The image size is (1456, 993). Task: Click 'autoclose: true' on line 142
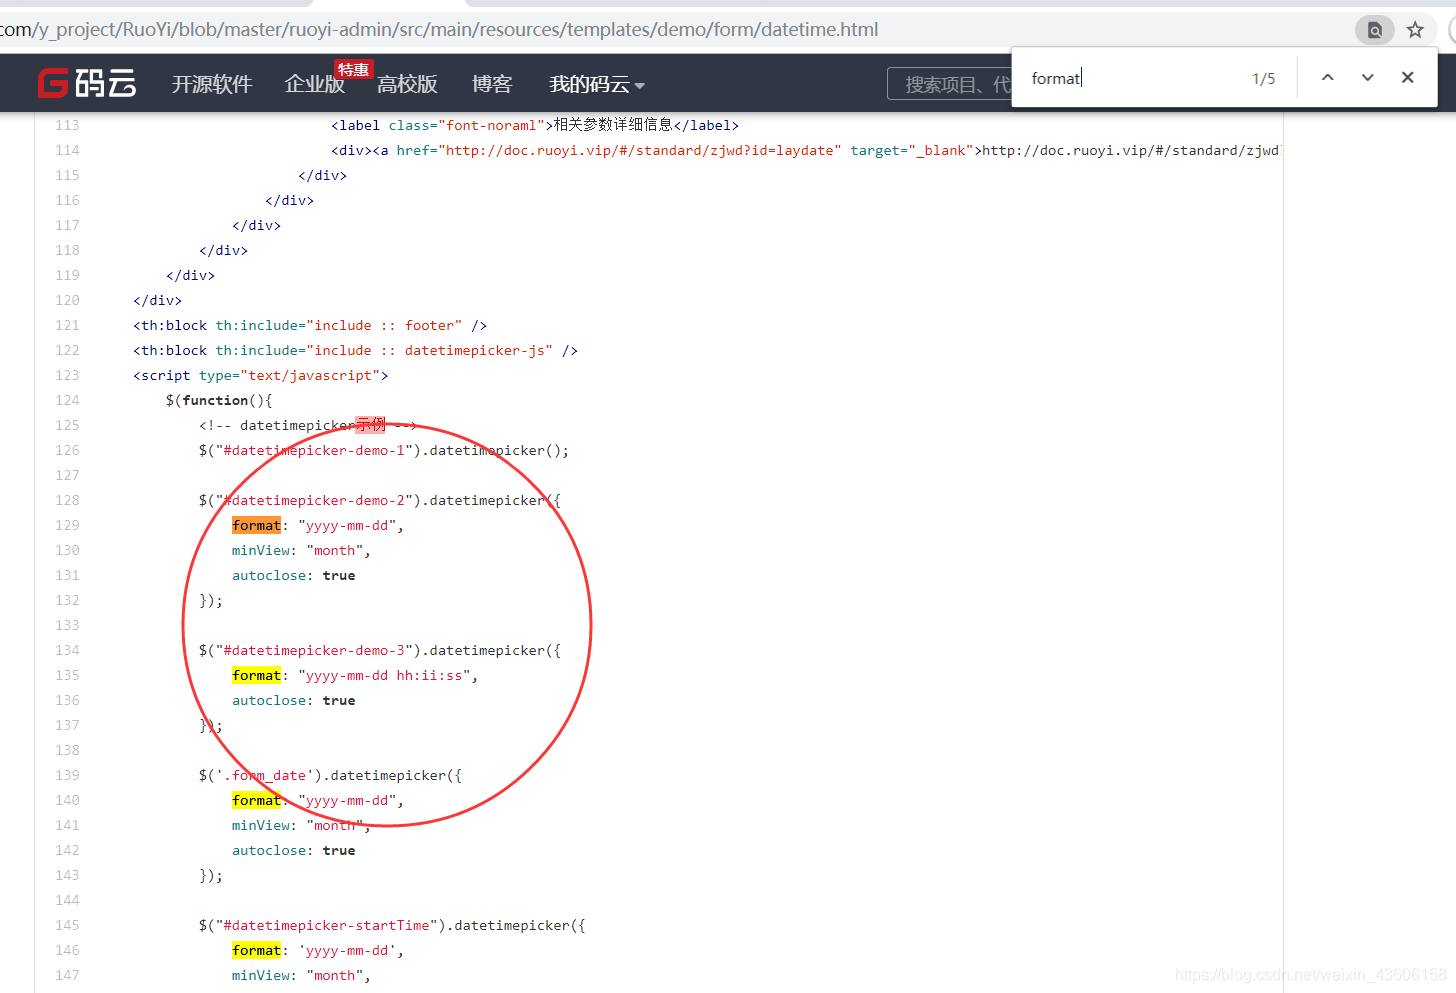[294, 850]
